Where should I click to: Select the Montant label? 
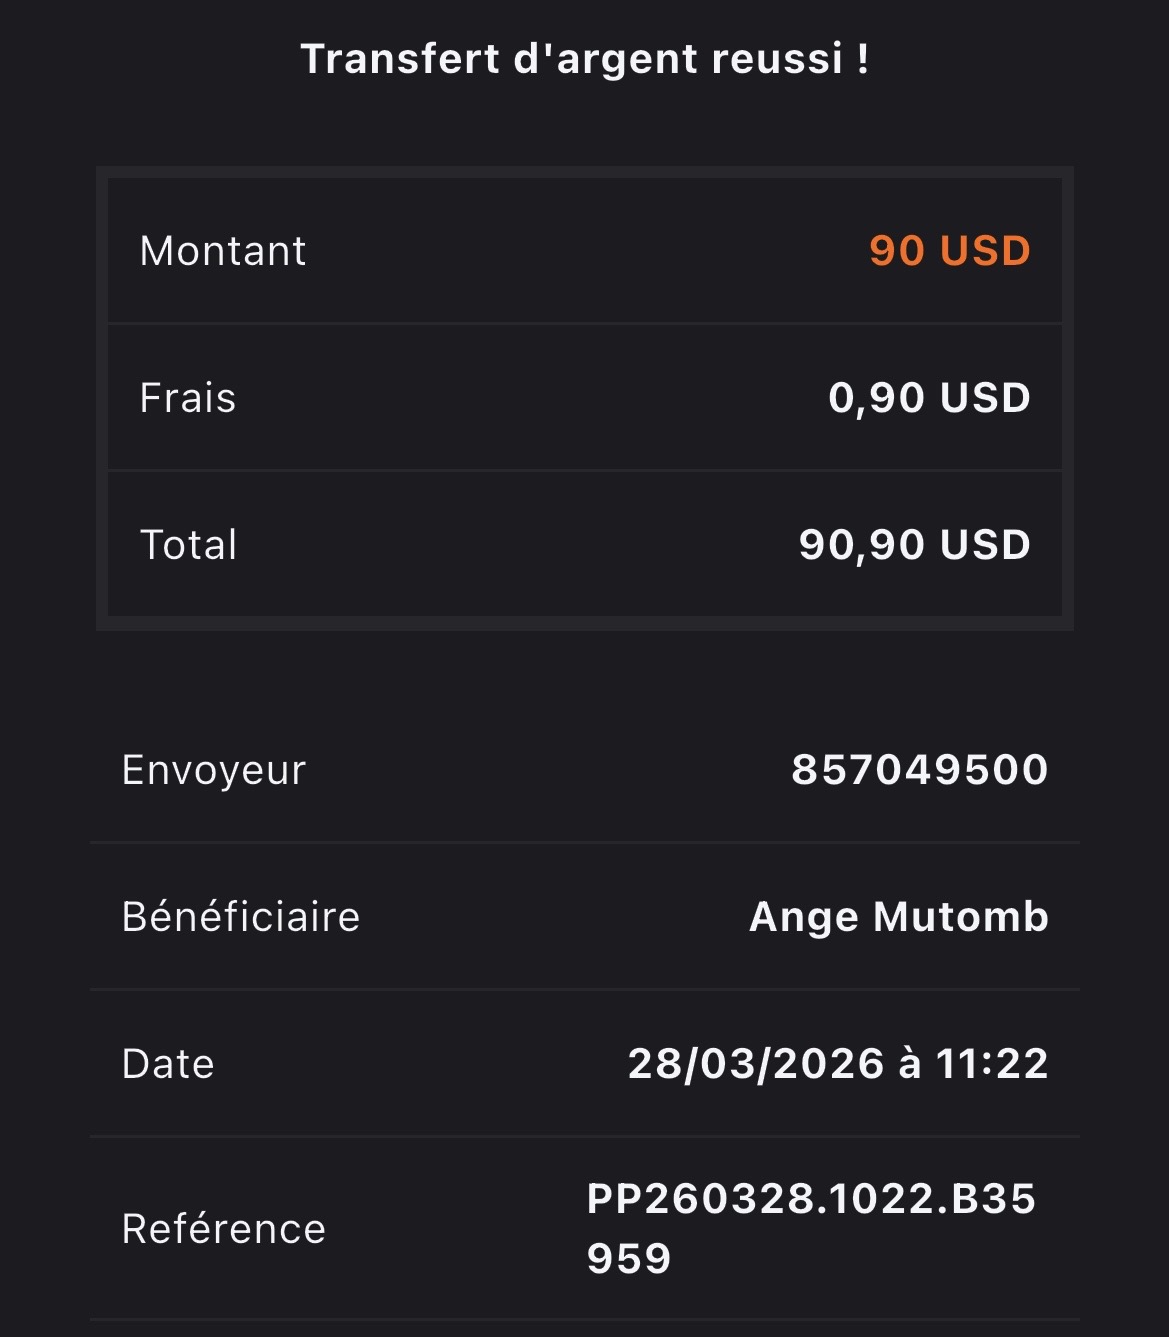coord(223,251)
